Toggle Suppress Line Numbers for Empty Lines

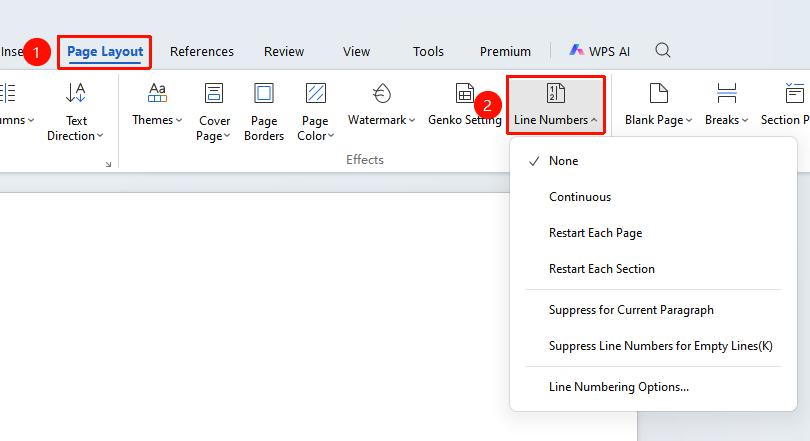(x=653, y=346)
